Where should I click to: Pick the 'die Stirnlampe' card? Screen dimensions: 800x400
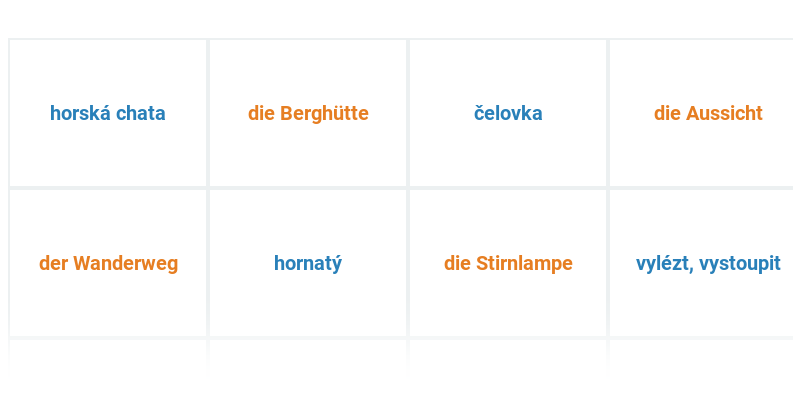508,263
